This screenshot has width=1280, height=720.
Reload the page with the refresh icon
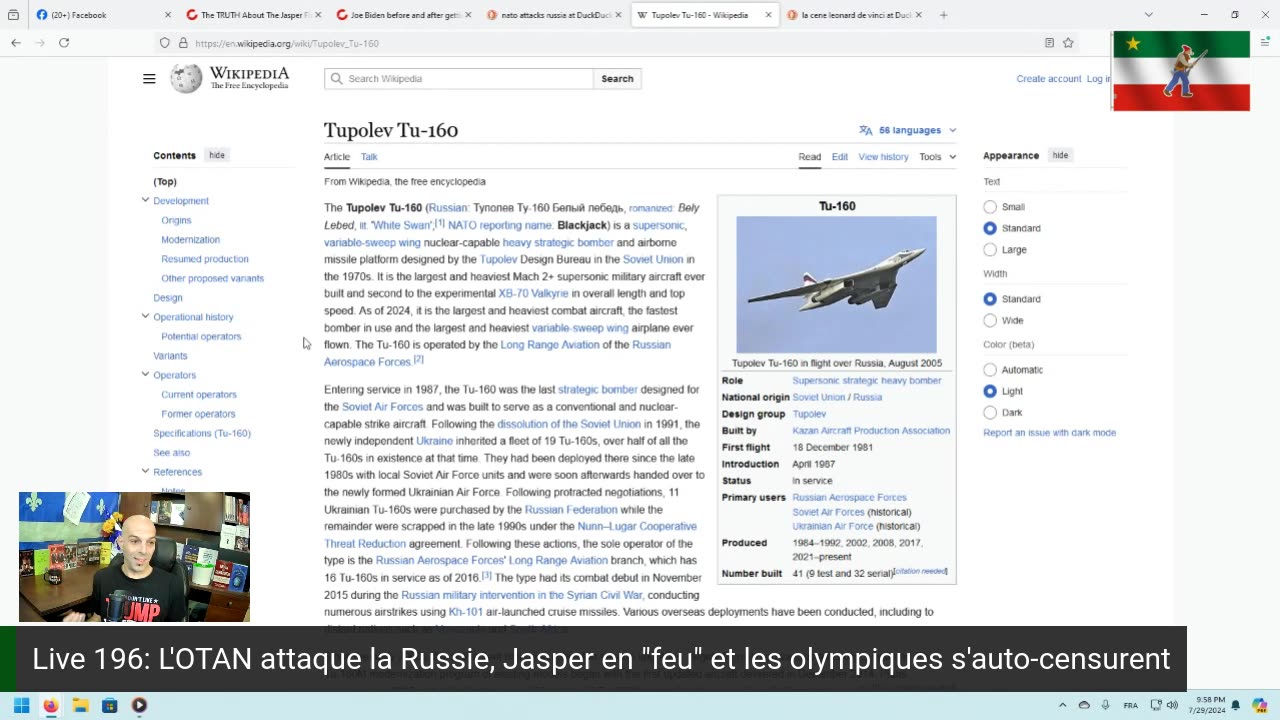64,43
